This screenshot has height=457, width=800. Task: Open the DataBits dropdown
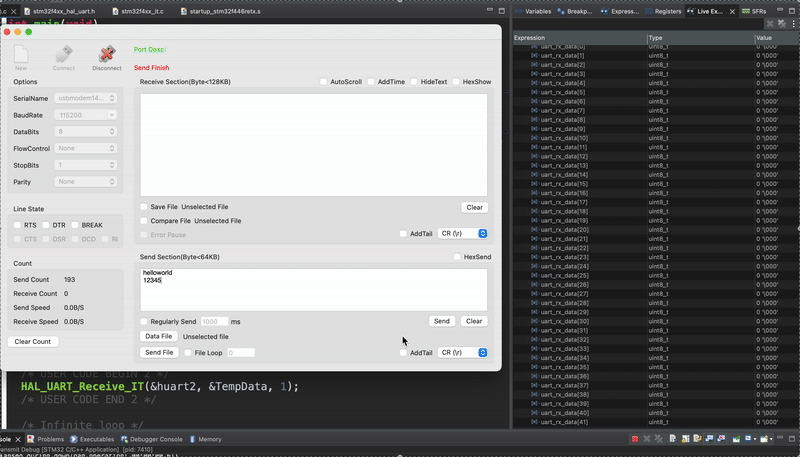(x=86, y=132)
